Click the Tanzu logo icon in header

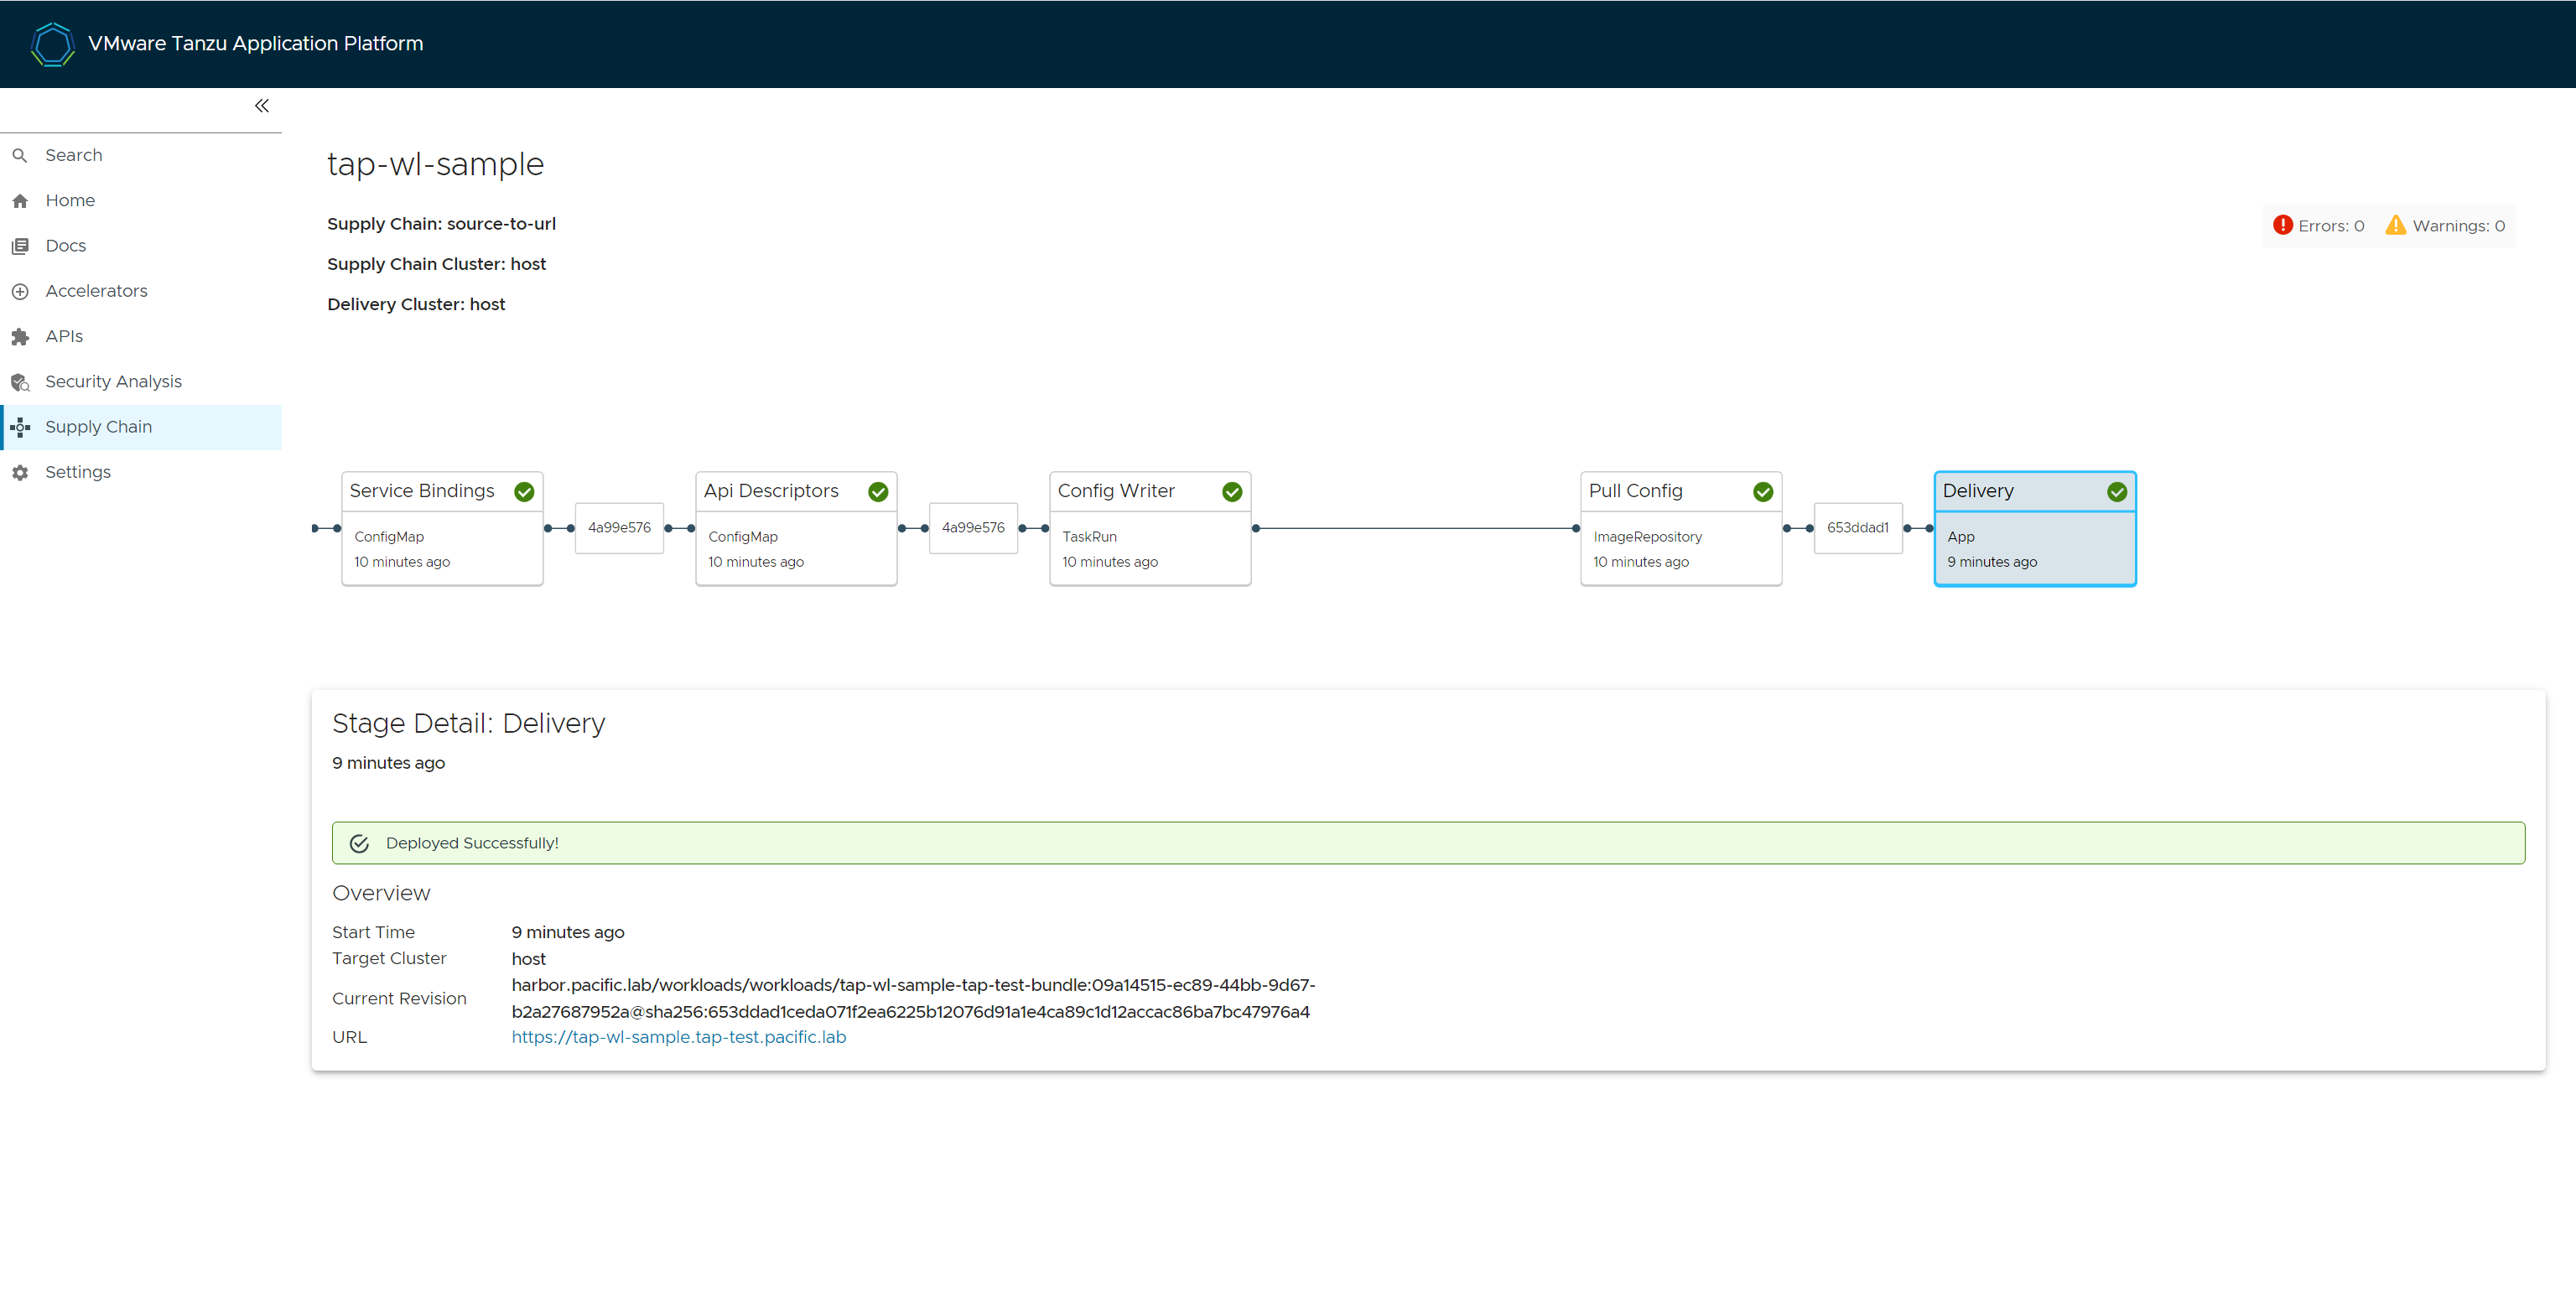(52, 44)
